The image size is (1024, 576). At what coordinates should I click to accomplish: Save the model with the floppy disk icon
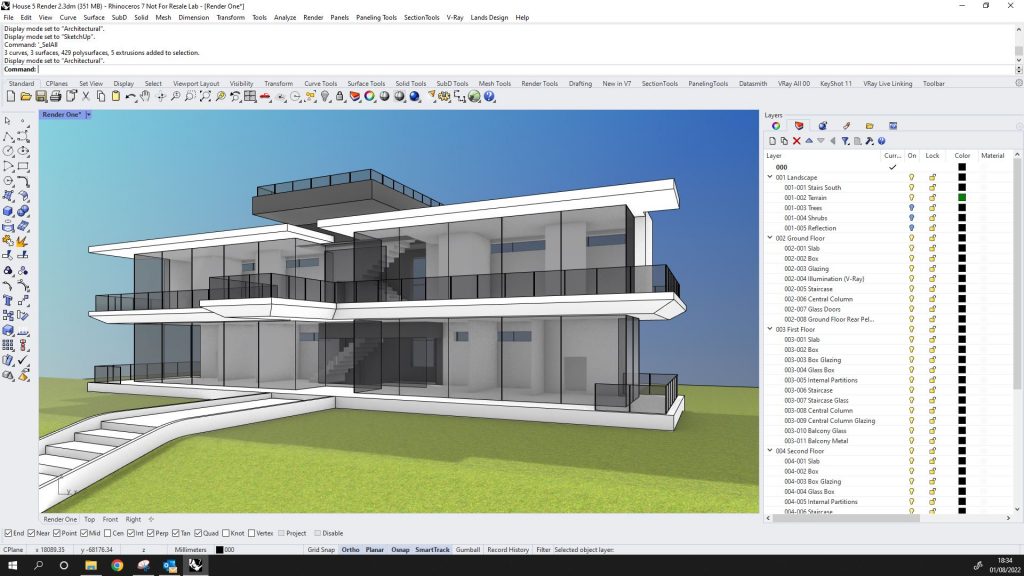pyautogui.click(x=40, y=97)
